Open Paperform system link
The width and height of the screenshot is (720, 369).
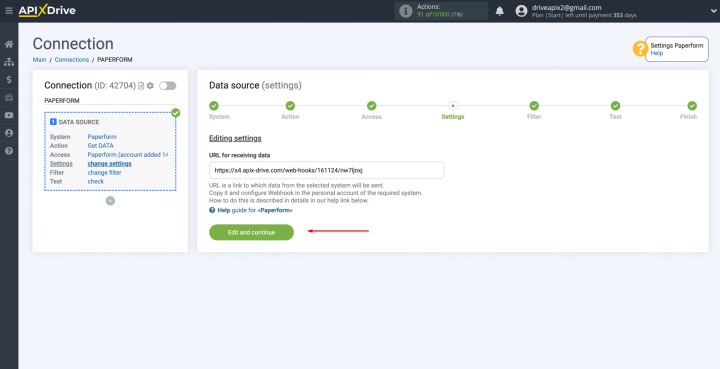(102, 137)
